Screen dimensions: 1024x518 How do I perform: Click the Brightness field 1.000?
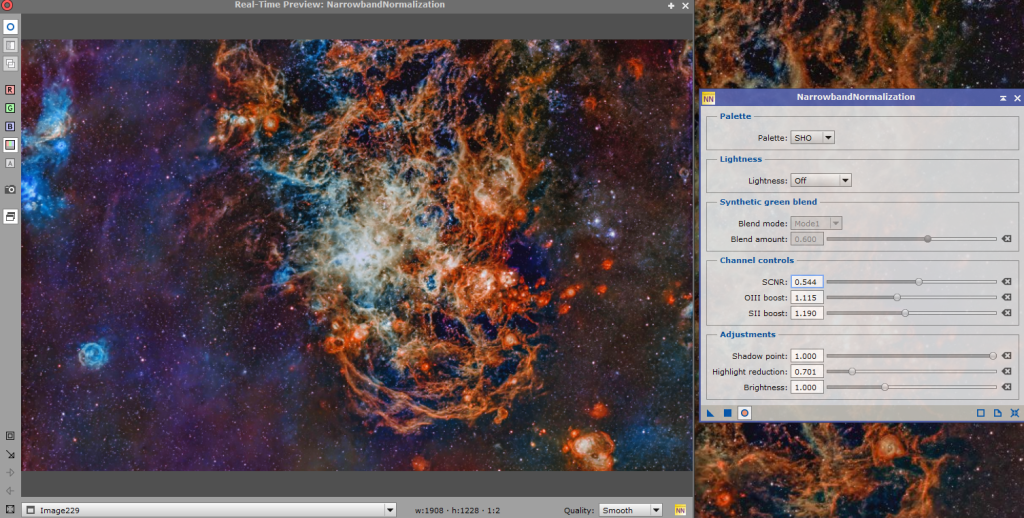[807, 387]
